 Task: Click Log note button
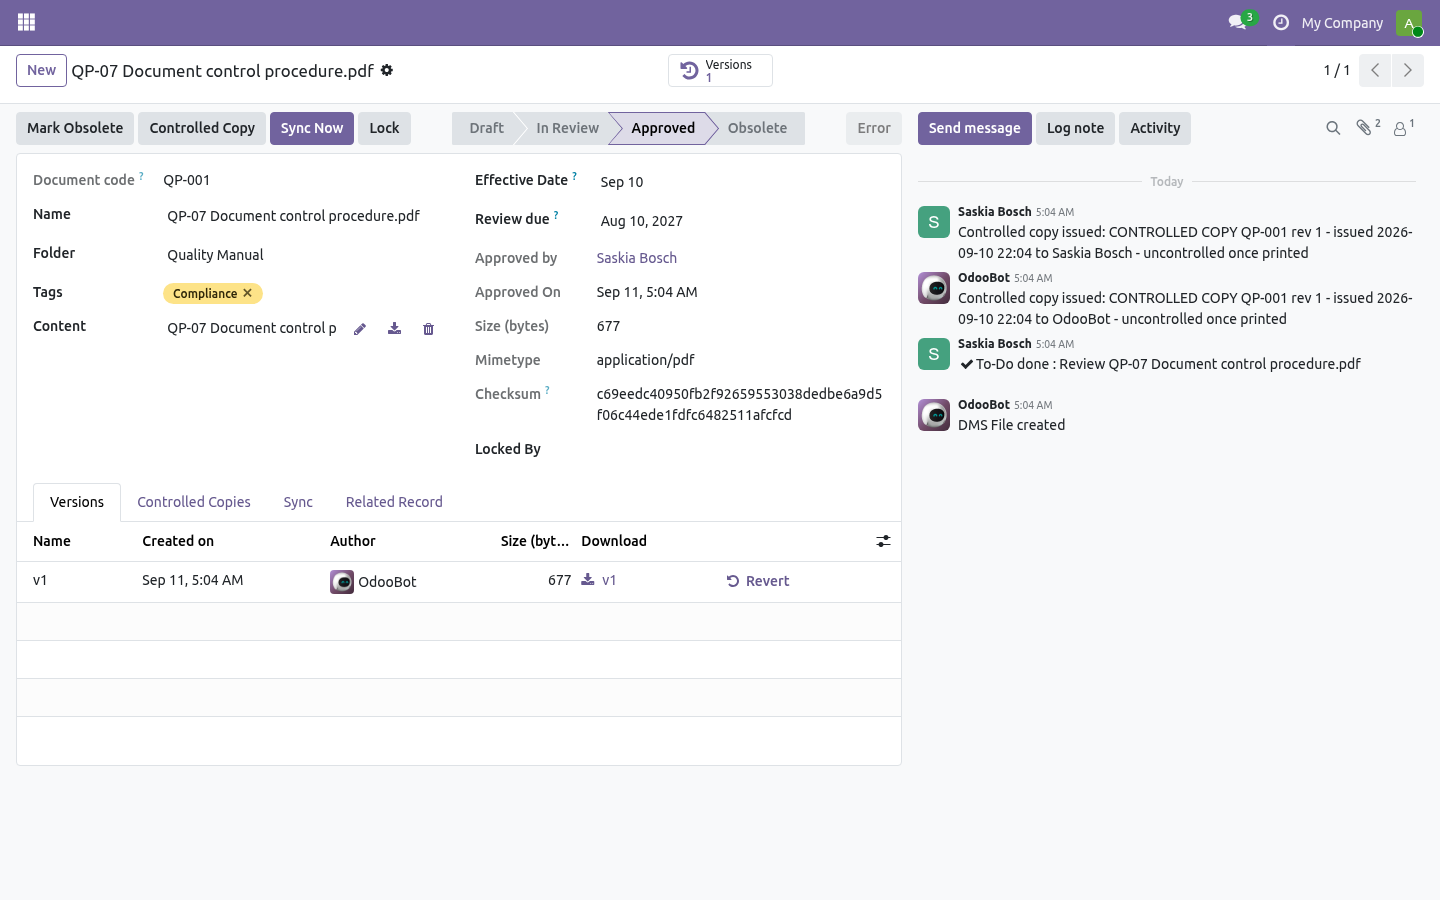pyautogui.click(x=1075, y=128)
